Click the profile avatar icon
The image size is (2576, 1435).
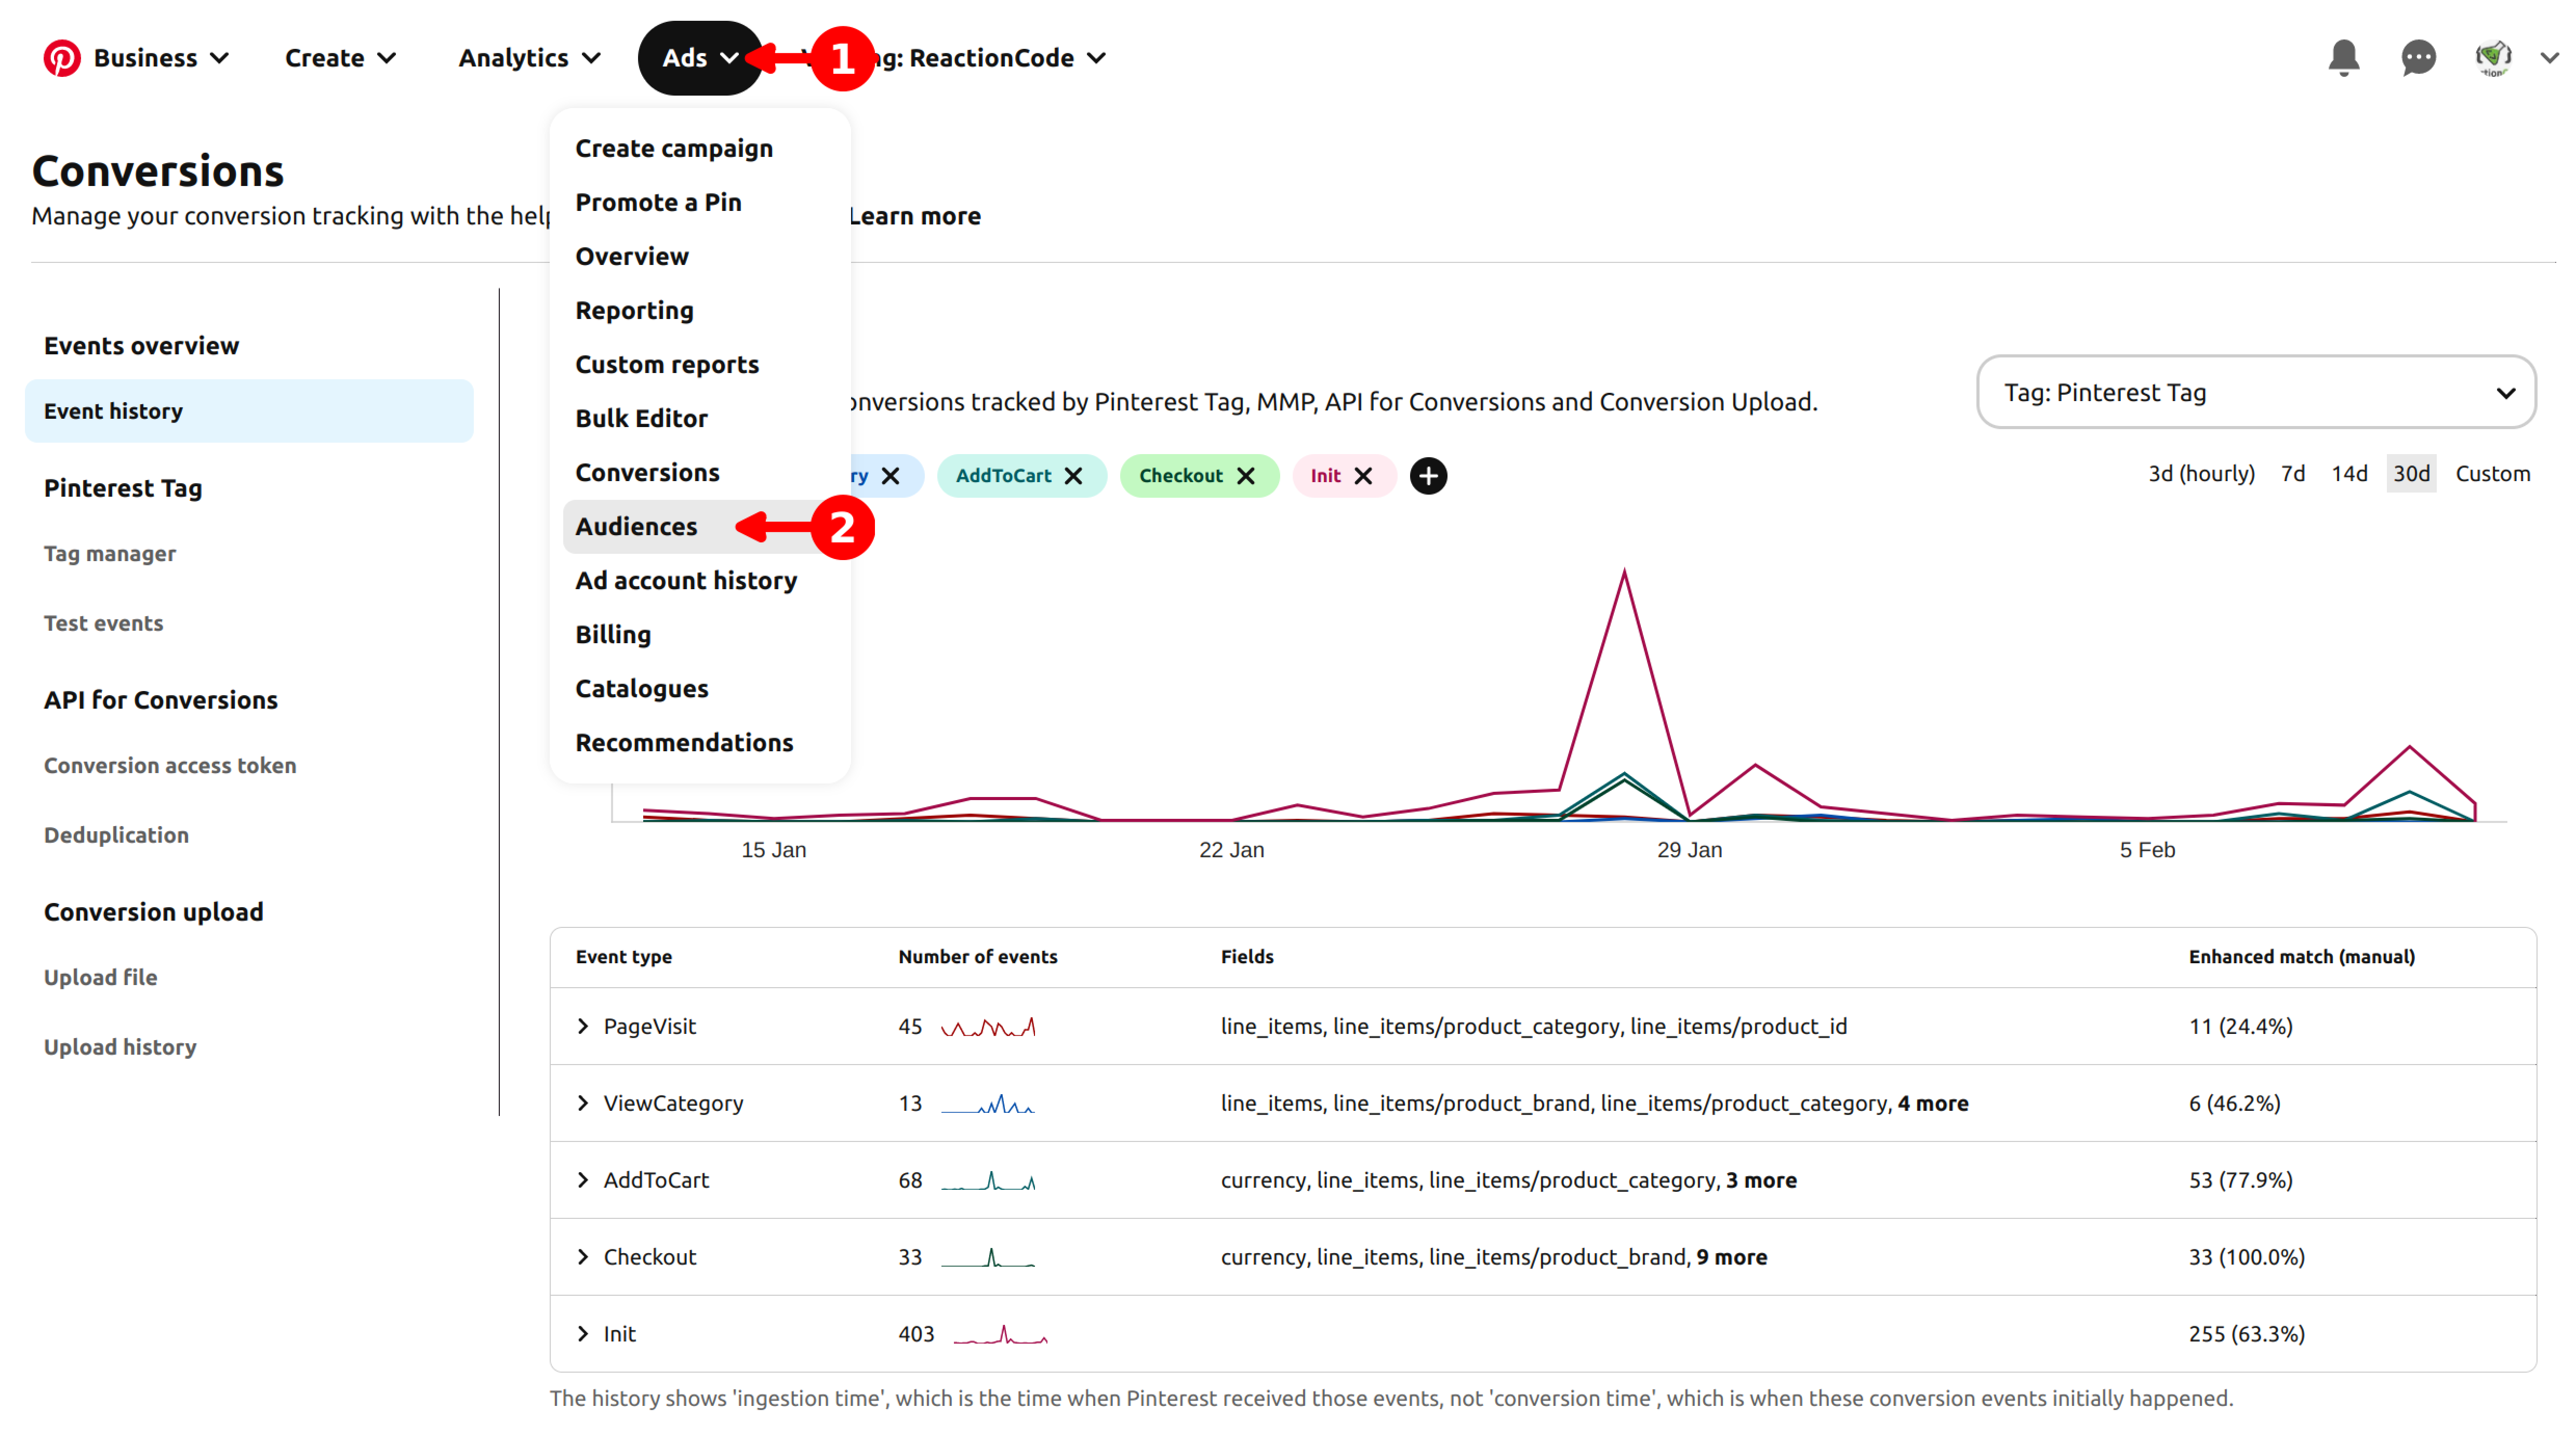[x=2493, y=58]
